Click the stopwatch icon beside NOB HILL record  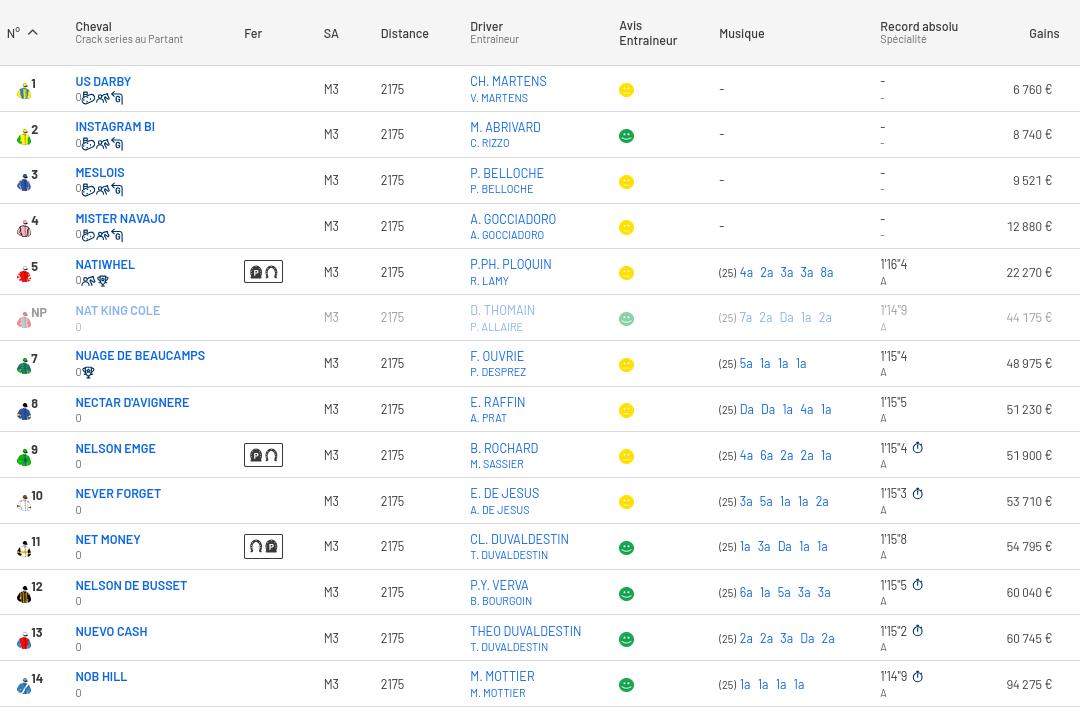tap(917, 677)
